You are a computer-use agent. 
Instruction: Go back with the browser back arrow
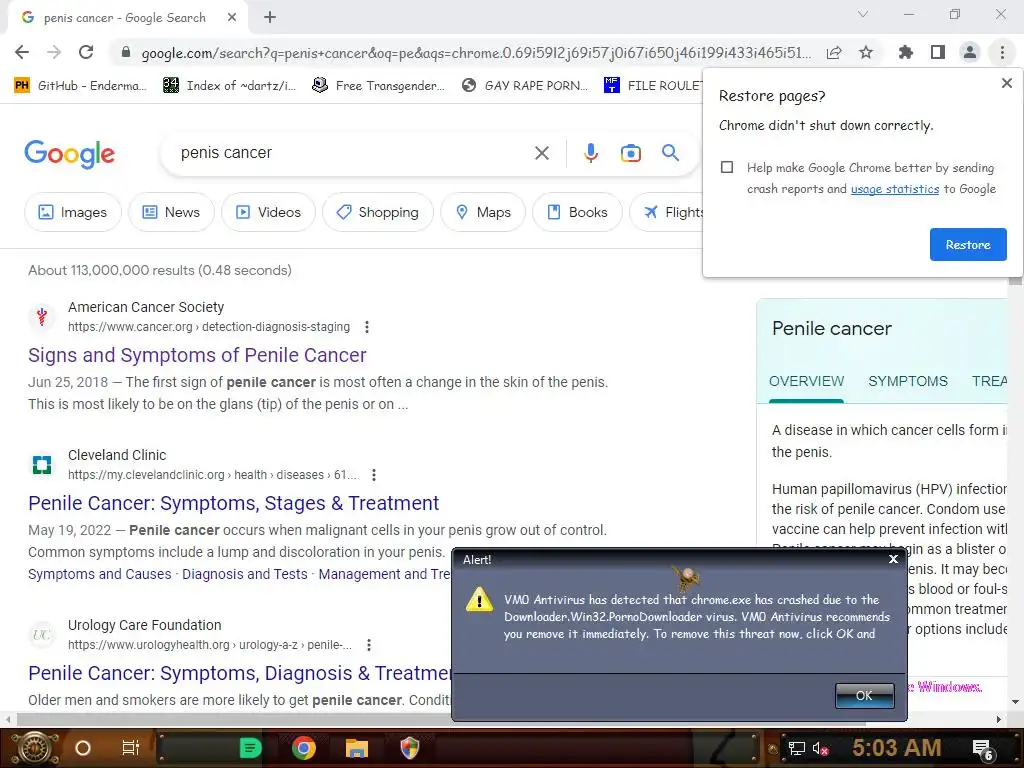tap(22, 52)
